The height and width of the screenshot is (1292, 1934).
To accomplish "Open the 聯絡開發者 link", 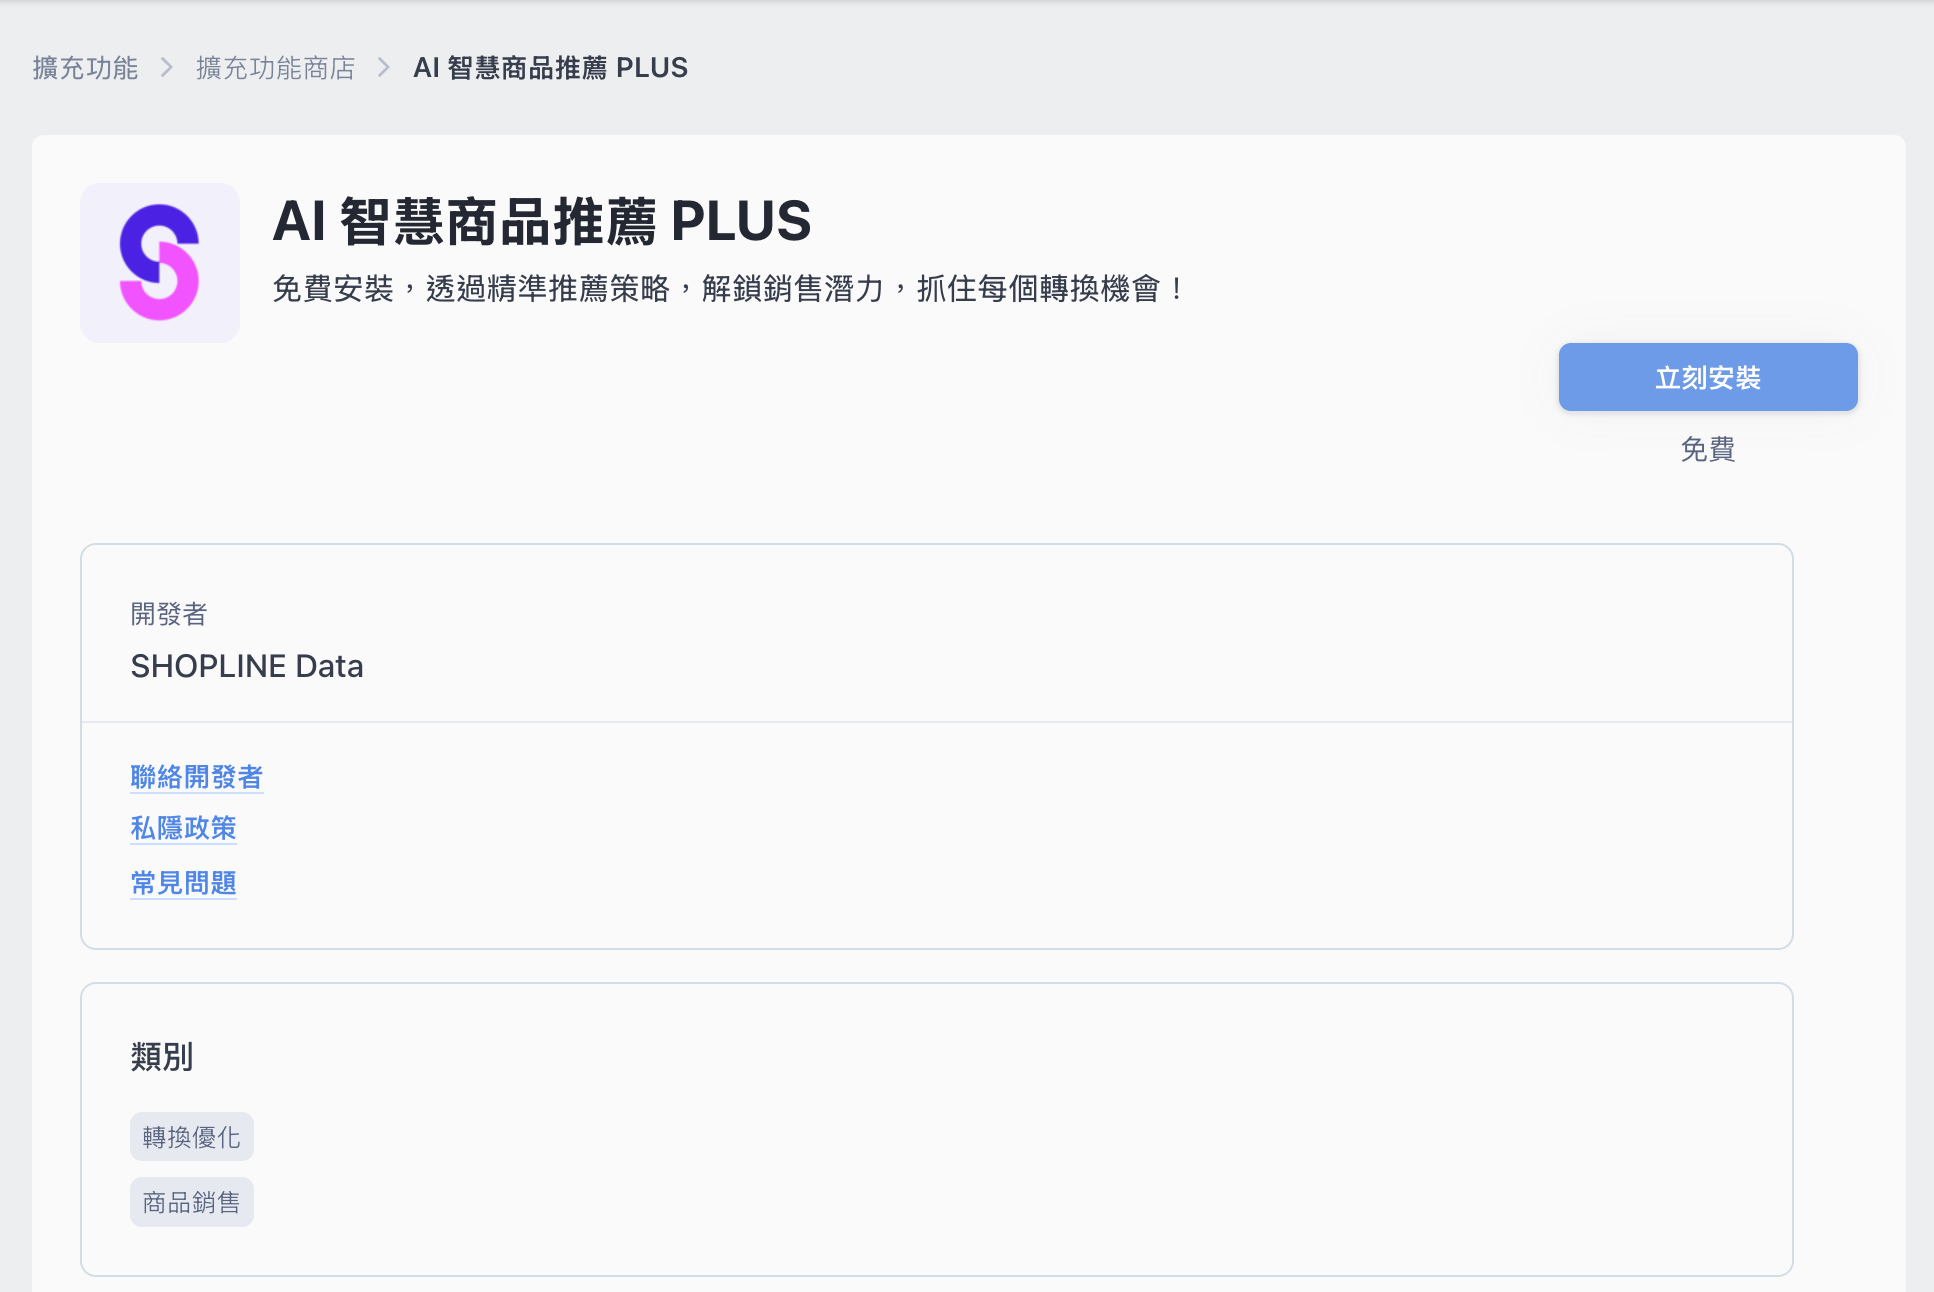I will (x=196, y=777).
